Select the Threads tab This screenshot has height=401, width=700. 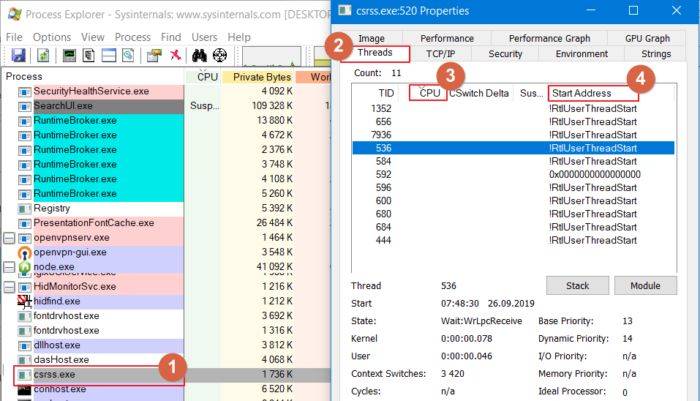[375, 53]
